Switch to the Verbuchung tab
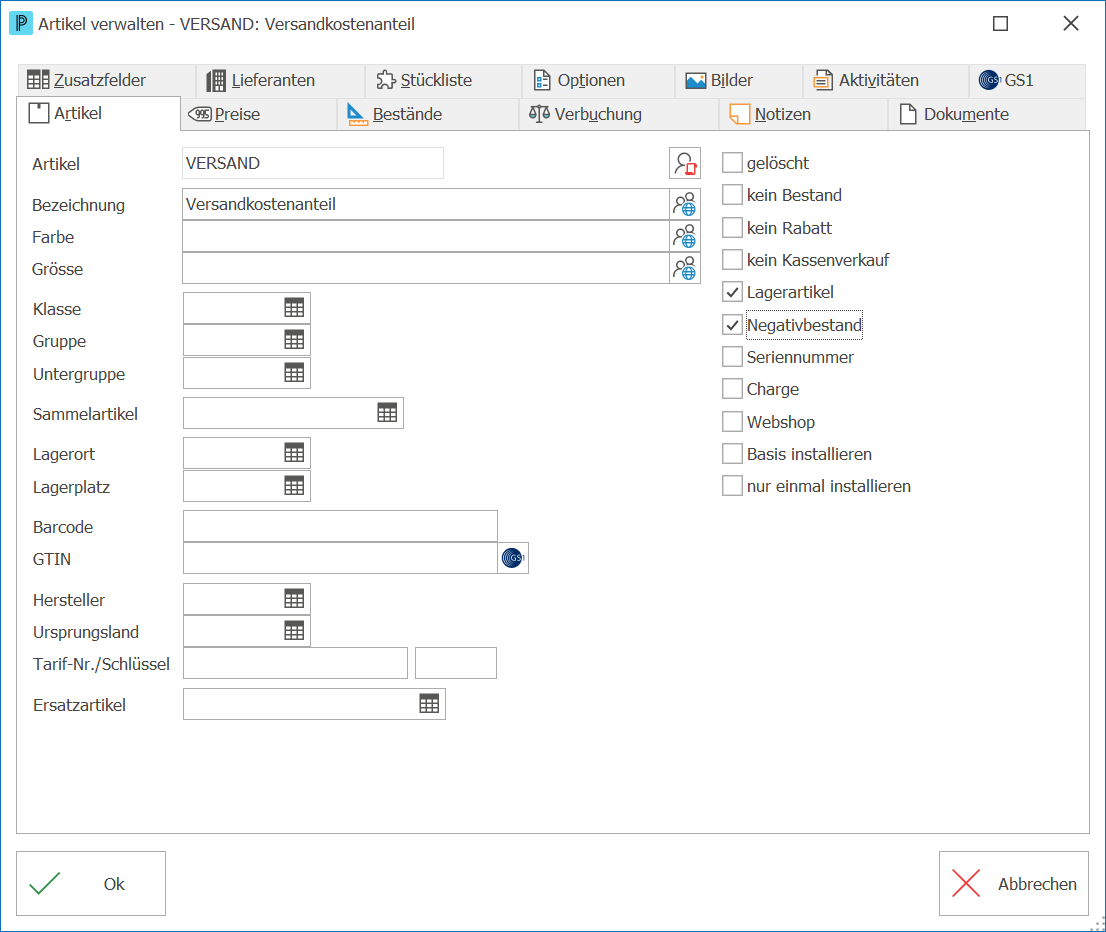 [619, 114]
